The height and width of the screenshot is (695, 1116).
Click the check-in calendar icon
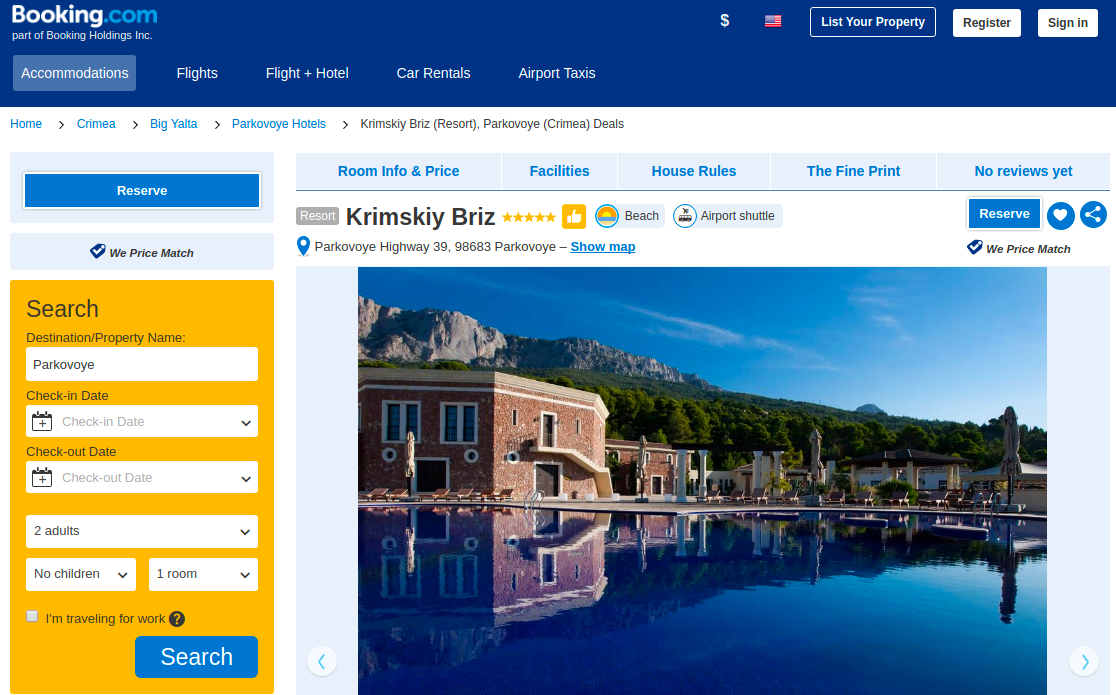tap(42, 422)
